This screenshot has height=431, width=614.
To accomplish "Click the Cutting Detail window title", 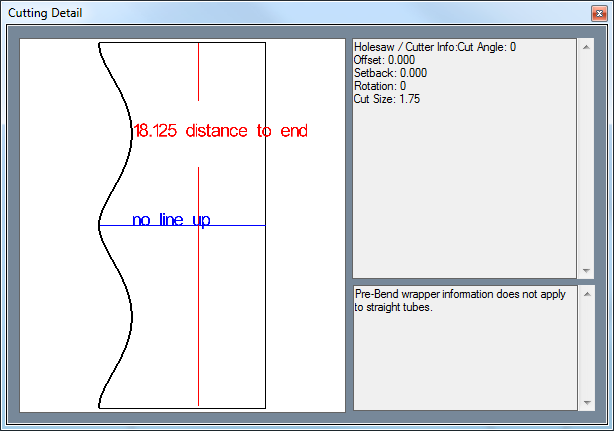I will (45, 13).
